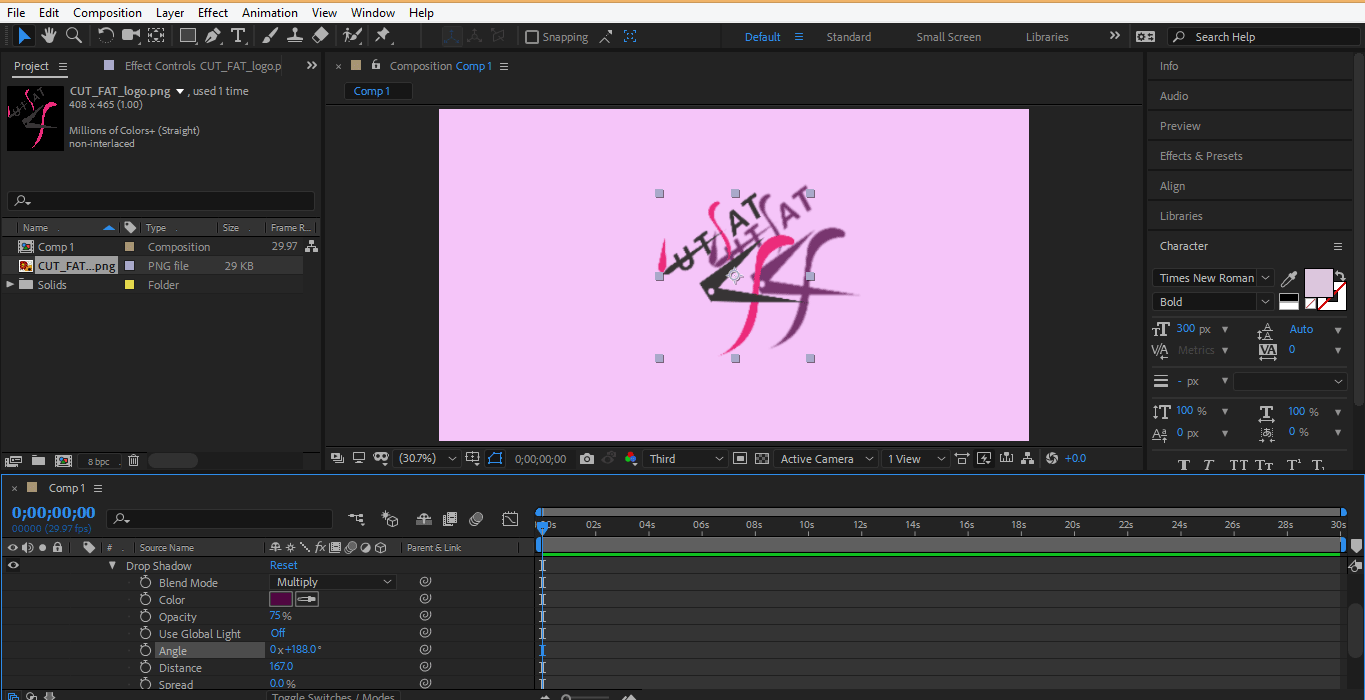Open the Blend Mode Multiply dropdown
This screenshot has height=700, width=1365.
pyautogui.click(x=333, y=582)
